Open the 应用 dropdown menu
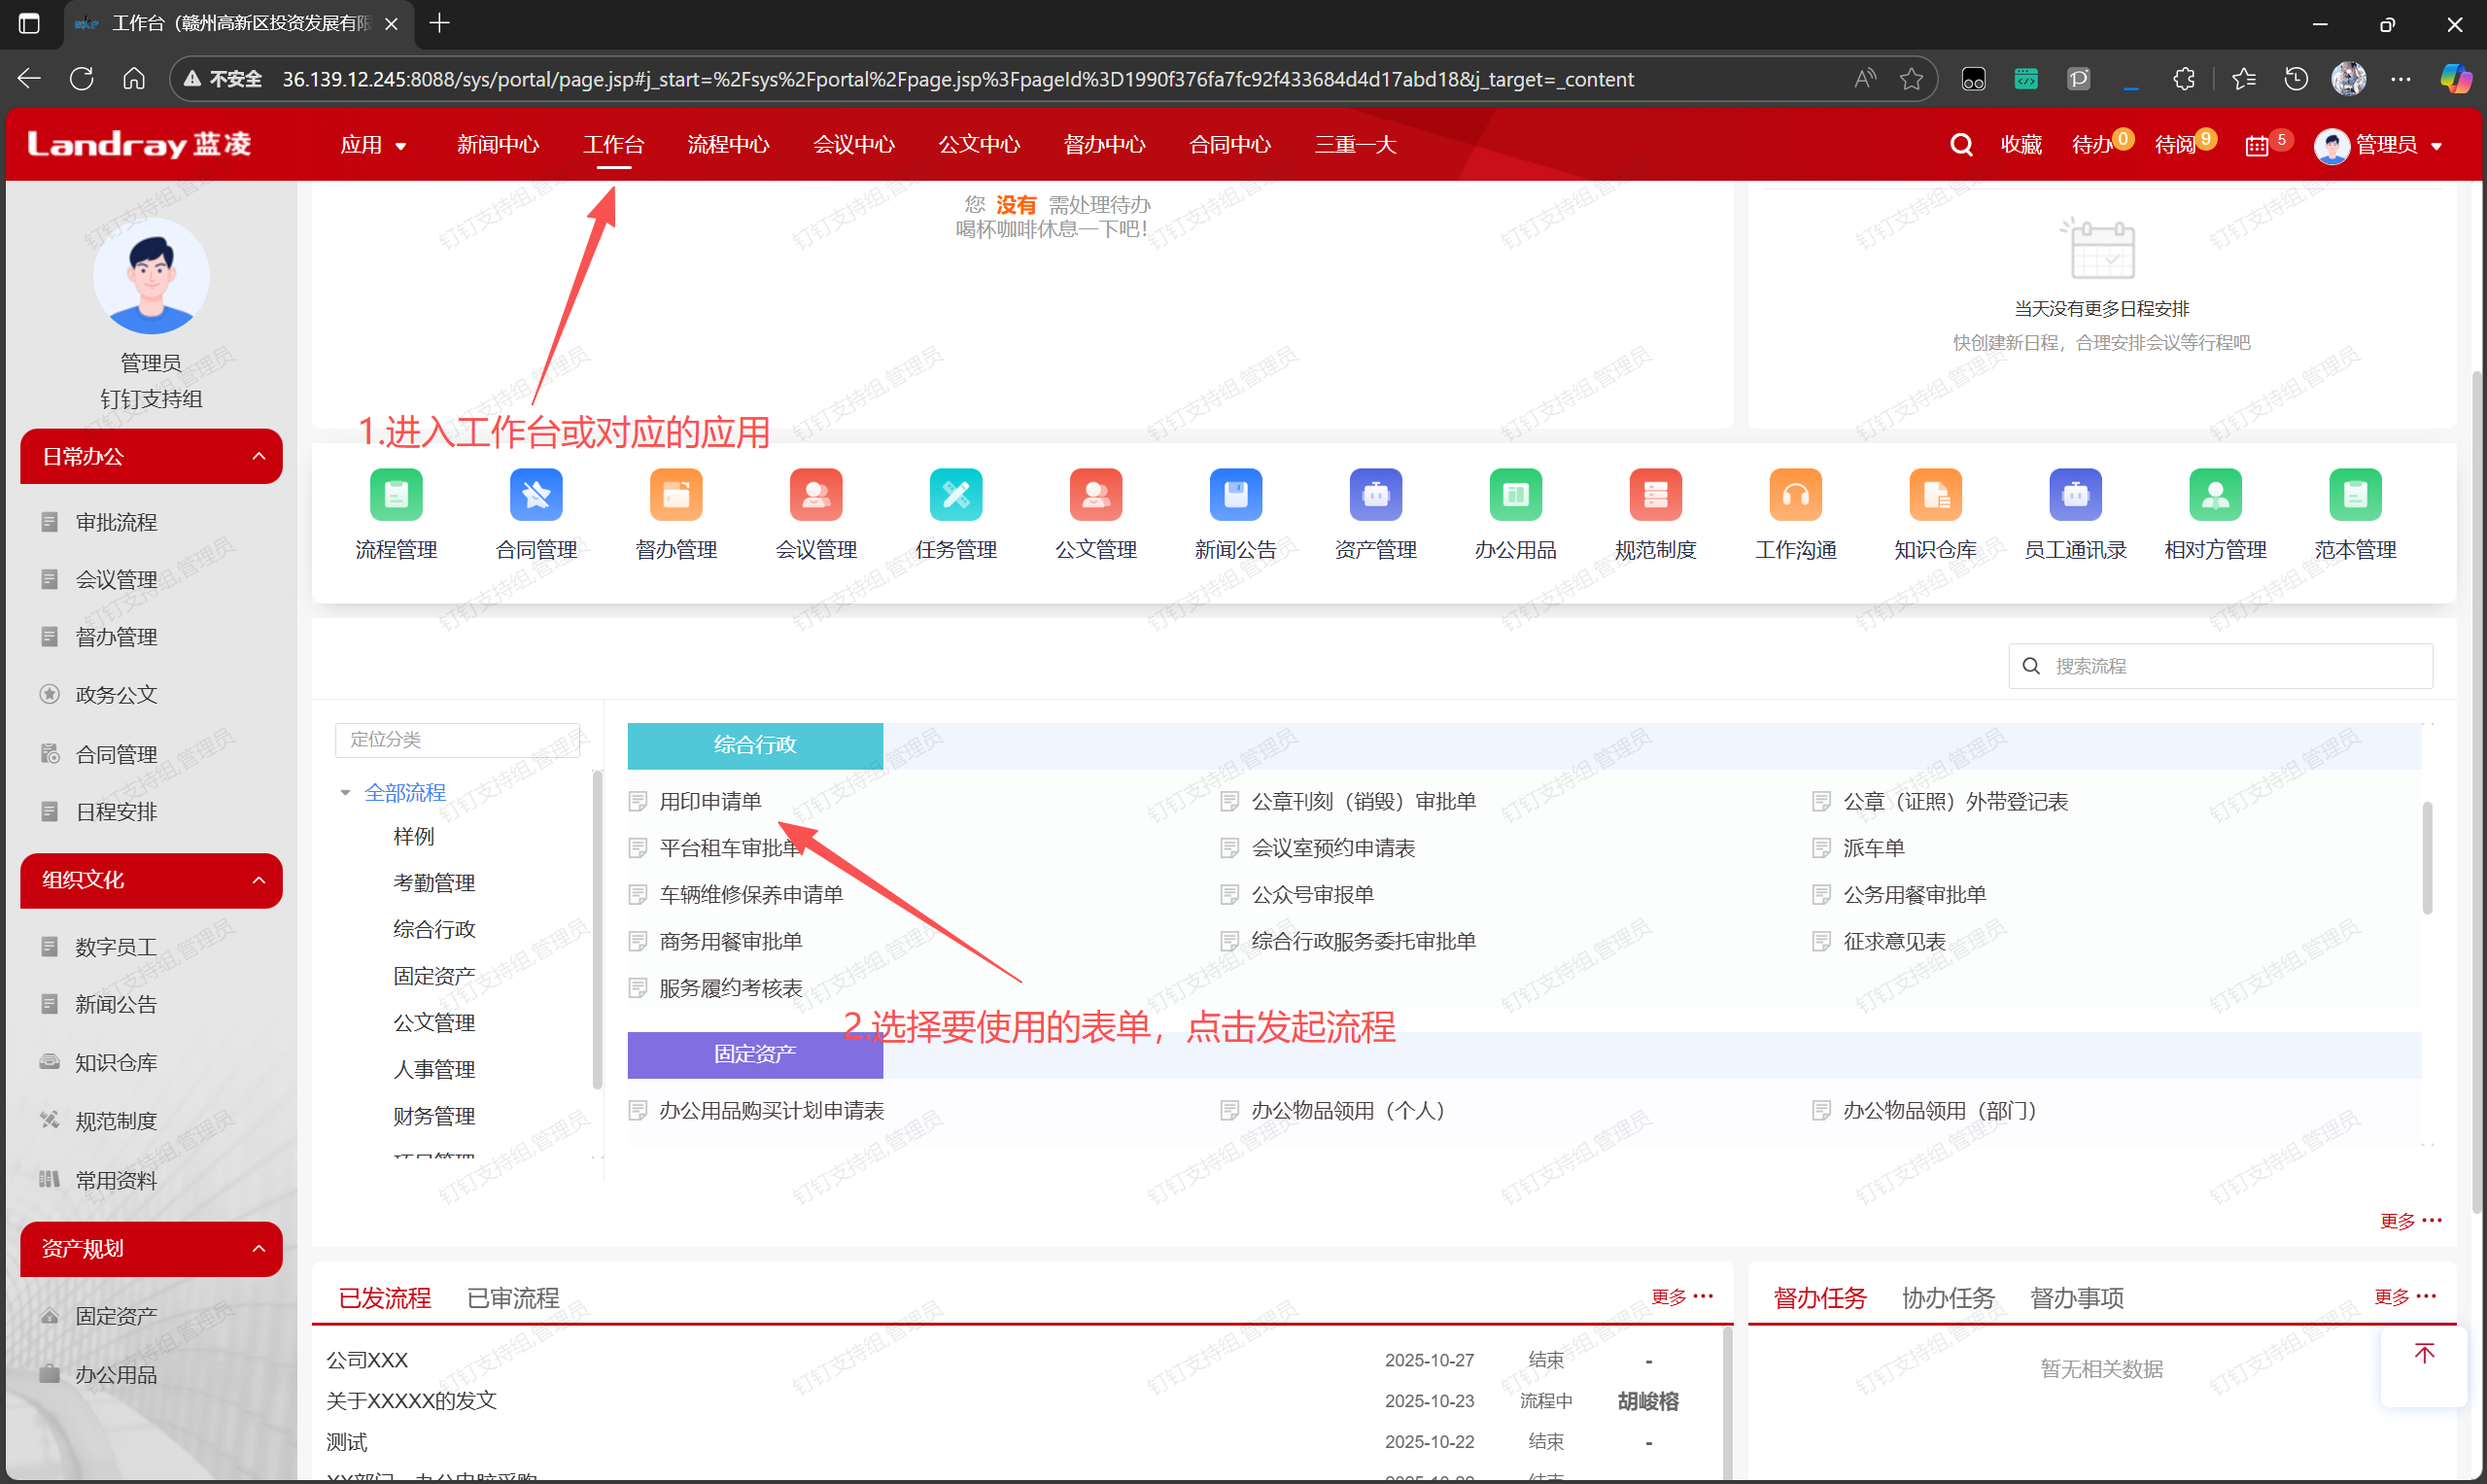The image size is (2487, 1484). click(372, 145)
